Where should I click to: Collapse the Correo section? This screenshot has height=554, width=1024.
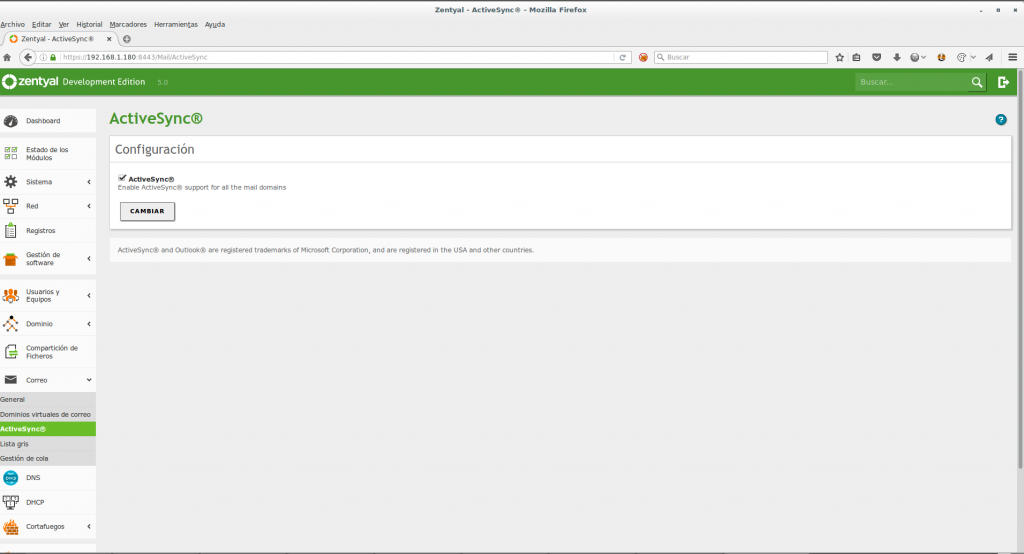[x=89, y=380]
